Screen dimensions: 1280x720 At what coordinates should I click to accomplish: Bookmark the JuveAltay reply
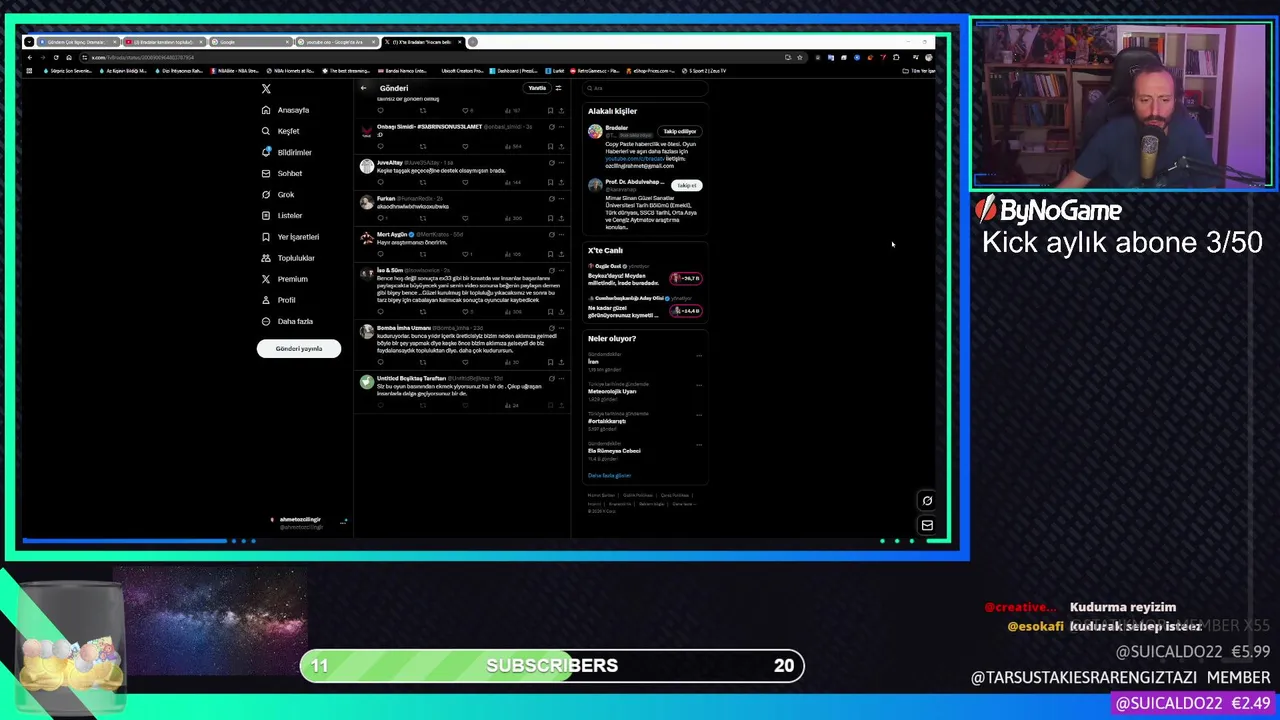(x=550, y=182)
